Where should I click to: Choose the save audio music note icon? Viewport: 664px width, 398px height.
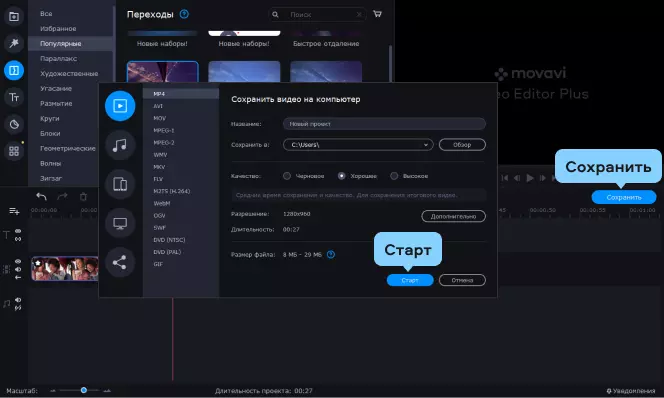120,145
